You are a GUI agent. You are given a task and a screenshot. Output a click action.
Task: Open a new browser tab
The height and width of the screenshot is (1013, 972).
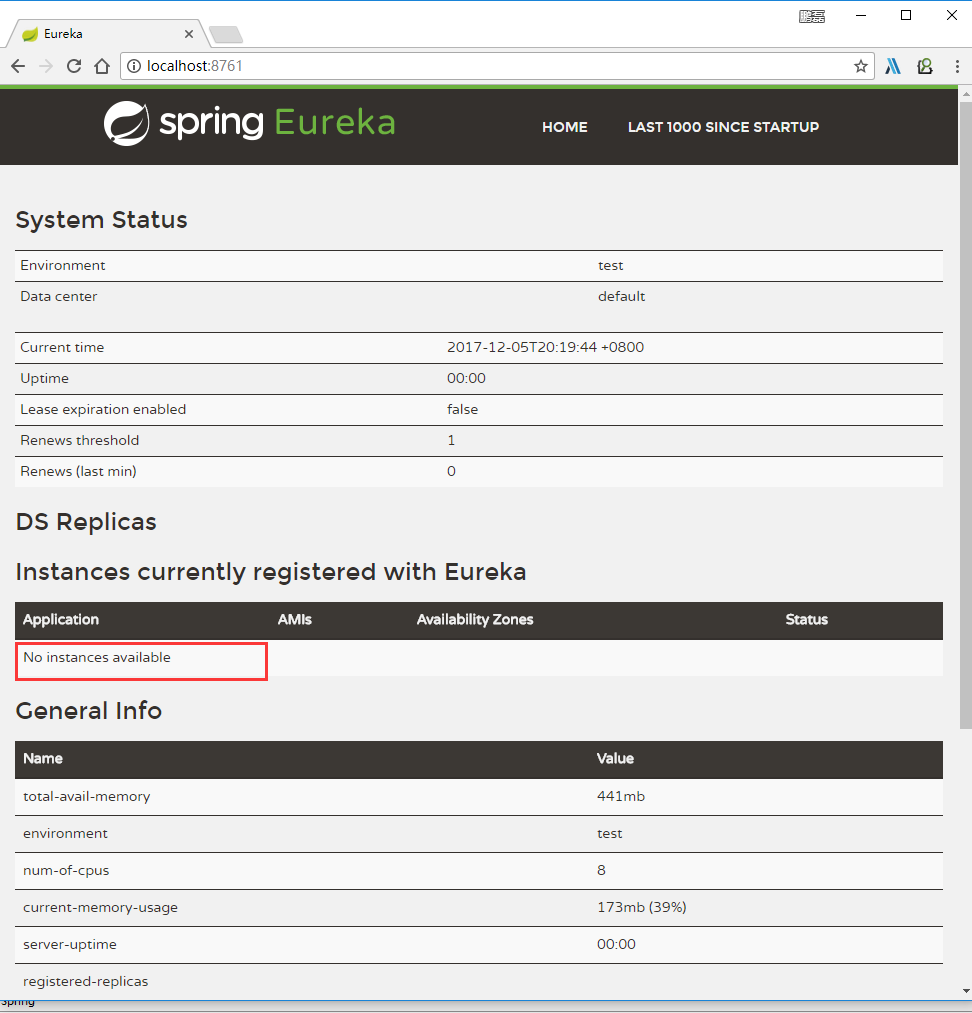(x=226, y=35)
